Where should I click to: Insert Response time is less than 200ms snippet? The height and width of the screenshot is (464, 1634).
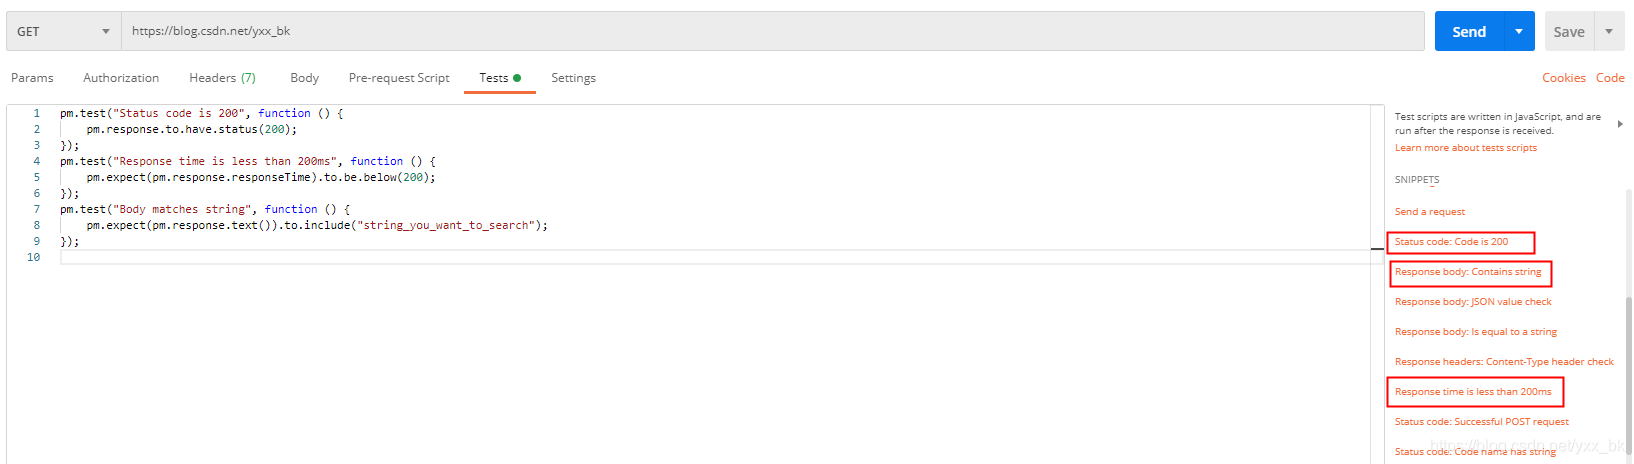pyautogui.click(x=1473, y=392)
